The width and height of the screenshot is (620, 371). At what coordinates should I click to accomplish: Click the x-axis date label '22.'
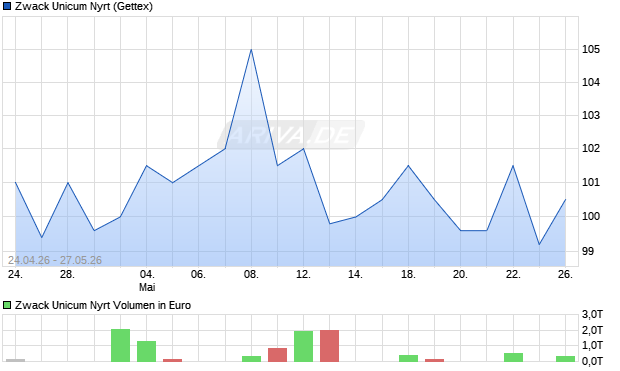[513, 274]
